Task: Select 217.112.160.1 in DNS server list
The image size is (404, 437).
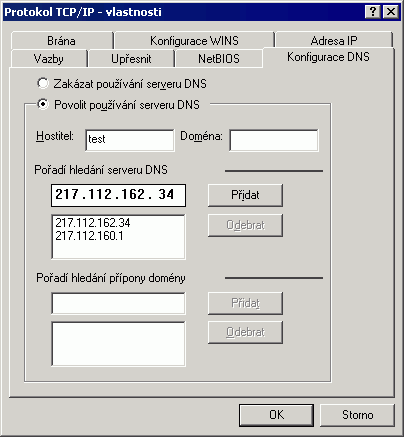Action: tap(89, 236)
